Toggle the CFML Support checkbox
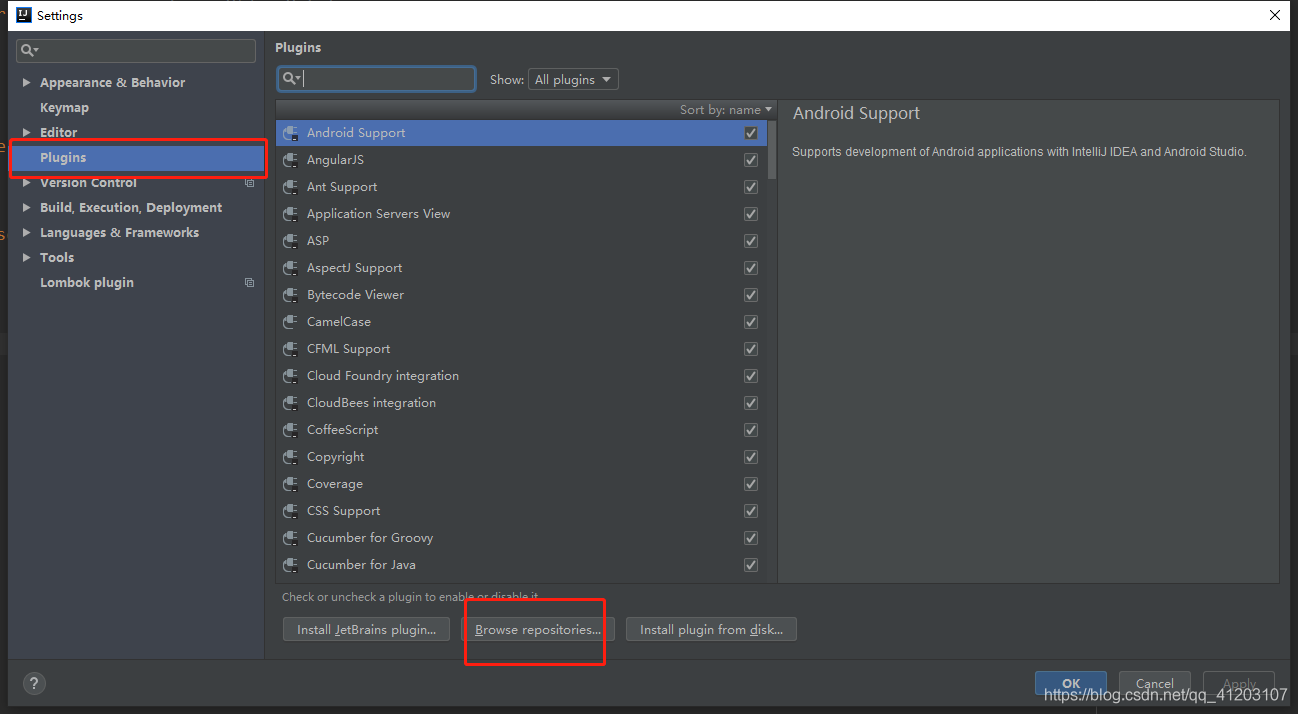The width and height of the screenshot is (1298, 714). (751, 349)
